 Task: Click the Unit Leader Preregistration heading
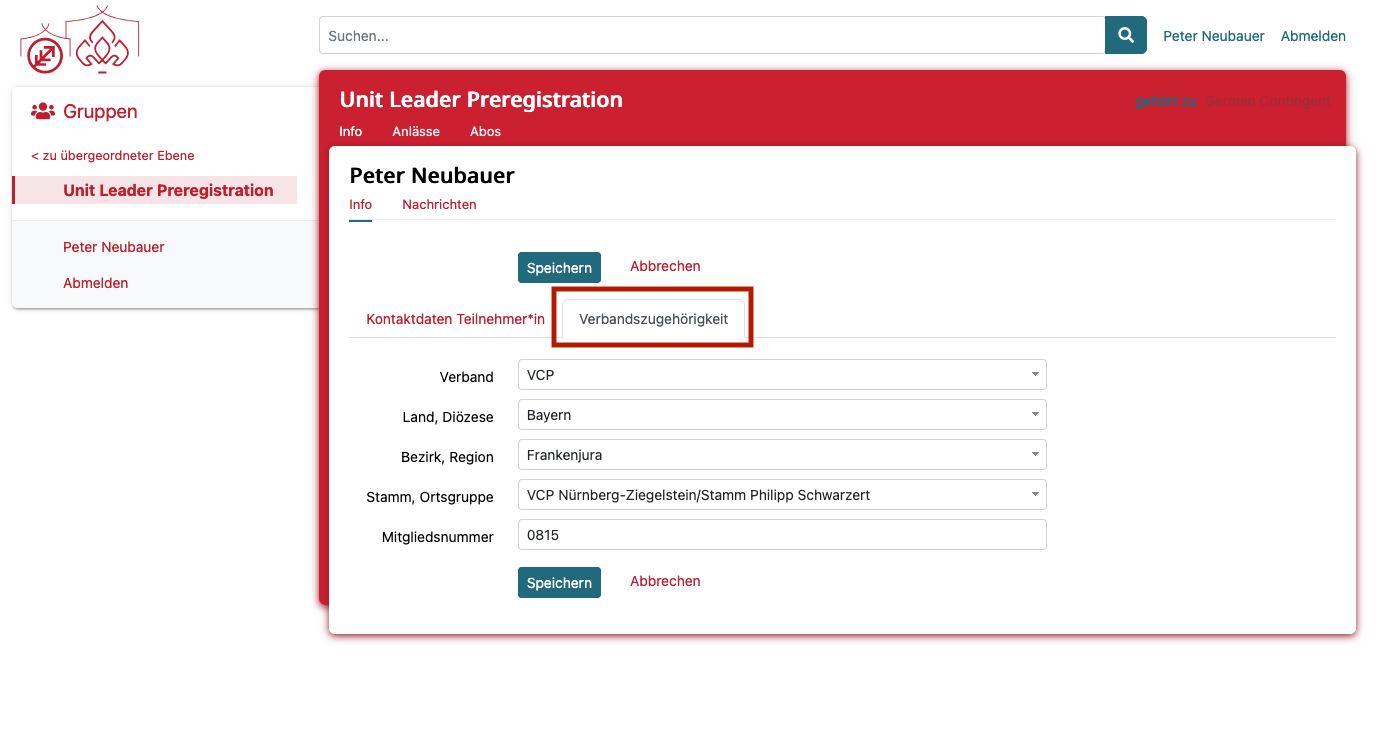[x=481, y=100]
